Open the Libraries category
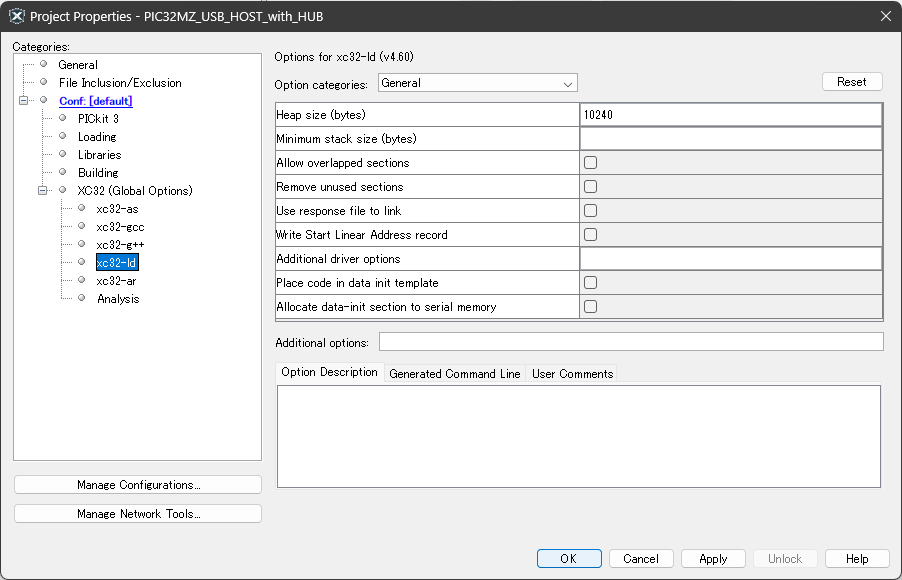This screenshot has height=580, width=902. [99, 155]
